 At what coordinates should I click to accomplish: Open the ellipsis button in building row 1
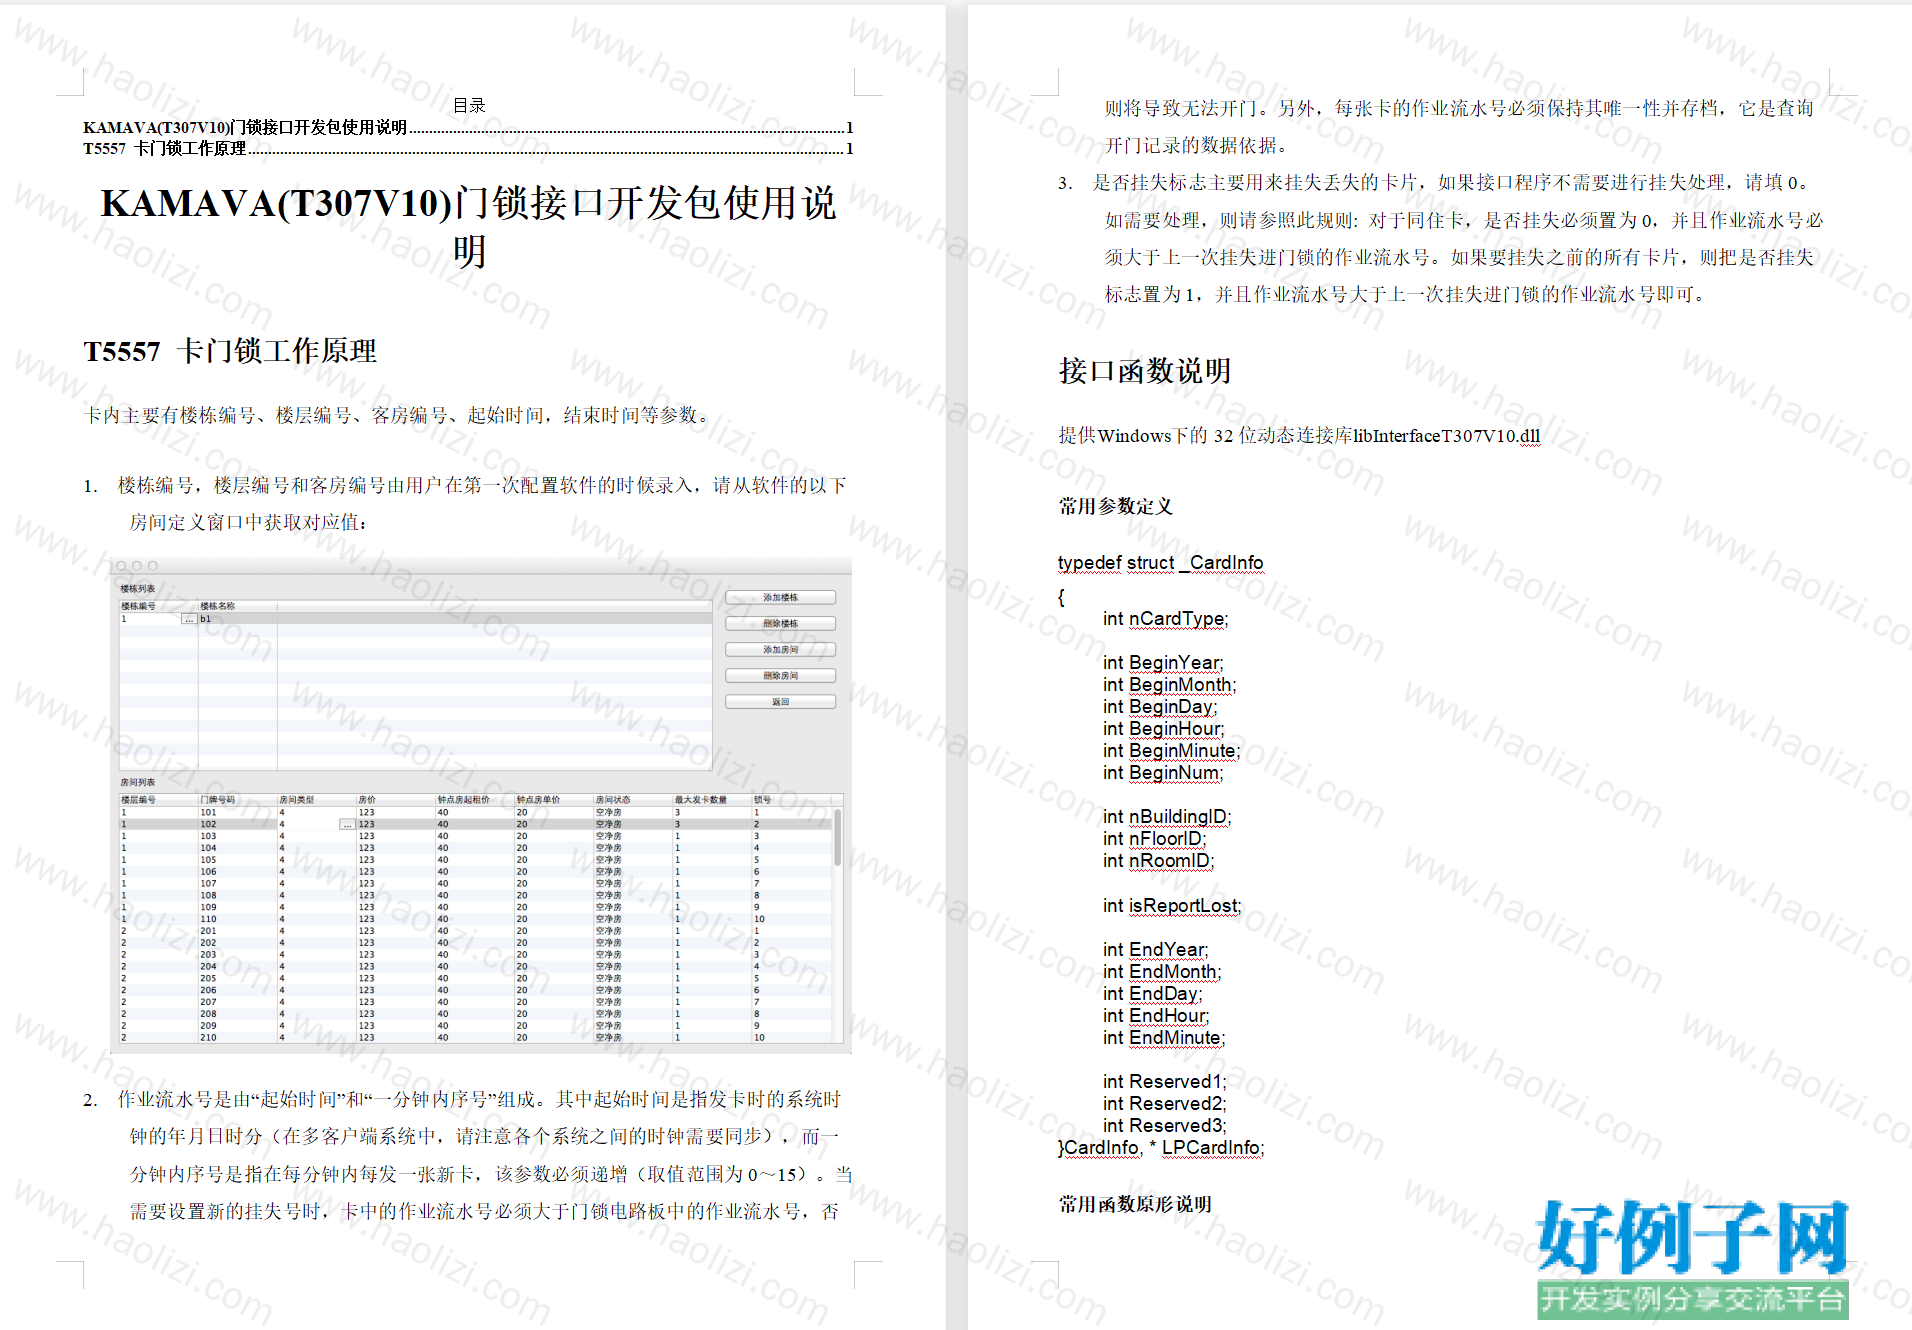point(189,619)
